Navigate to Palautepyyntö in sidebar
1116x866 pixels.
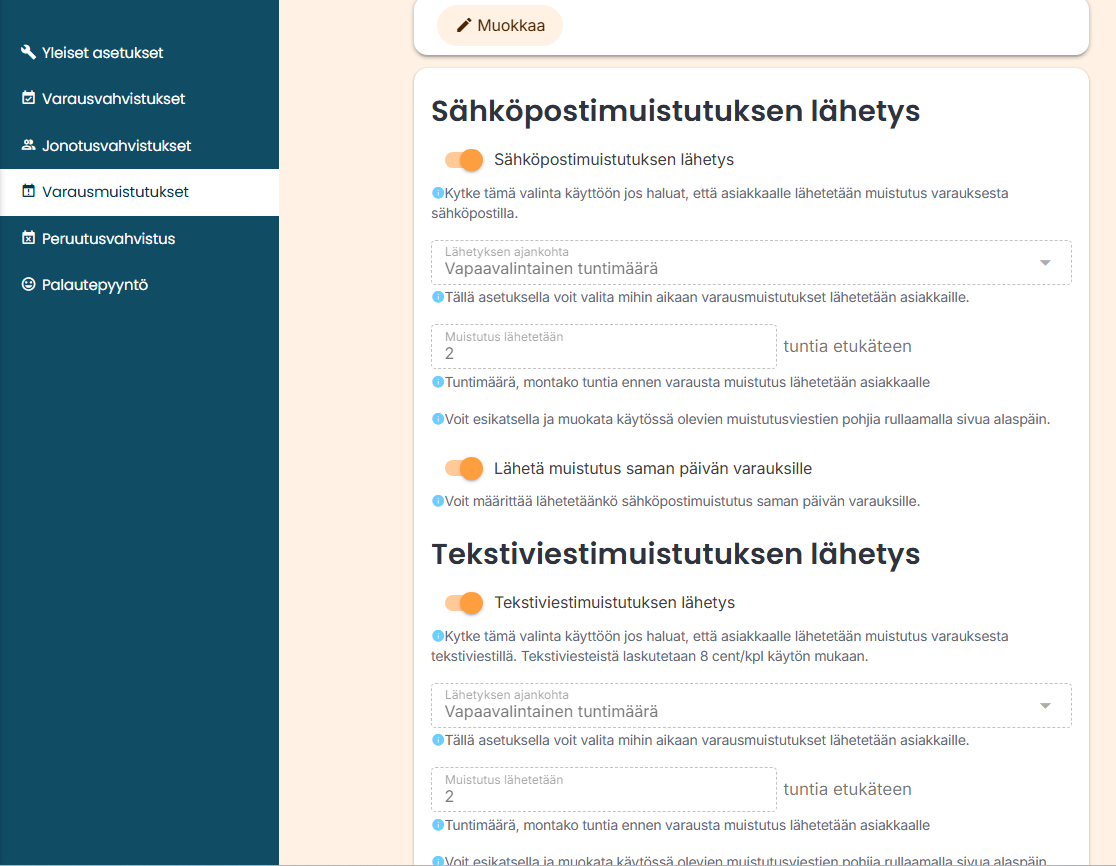pyautogui.click(x=94, y=285)
